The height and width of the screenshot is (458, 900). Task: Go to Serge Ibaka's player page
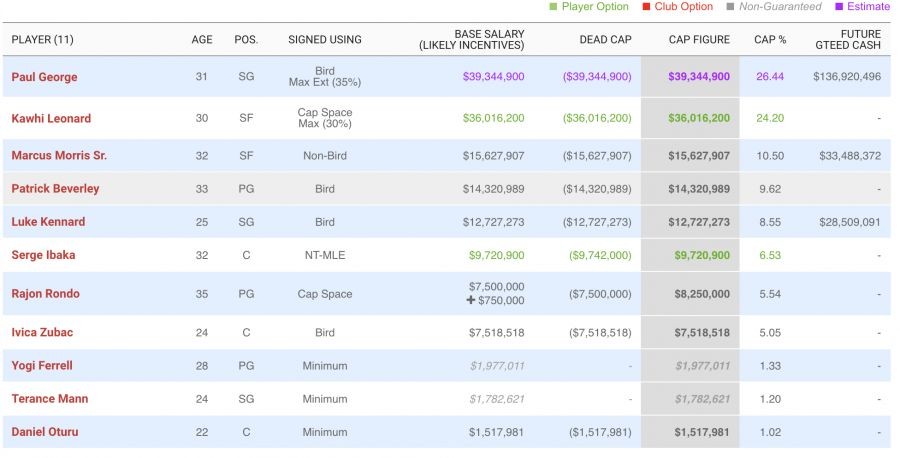click(43, 255)
